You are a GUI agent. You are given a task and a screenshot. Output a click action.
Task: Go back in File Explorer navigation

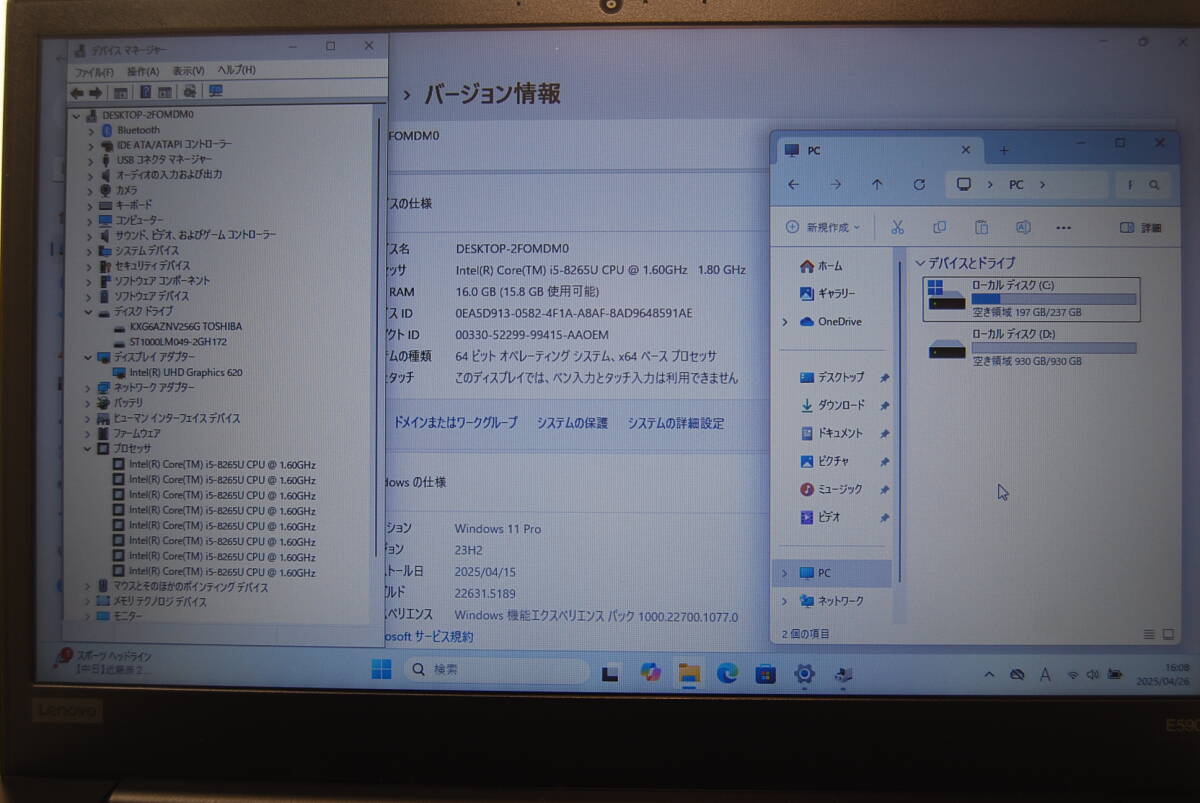coord(793,185)
